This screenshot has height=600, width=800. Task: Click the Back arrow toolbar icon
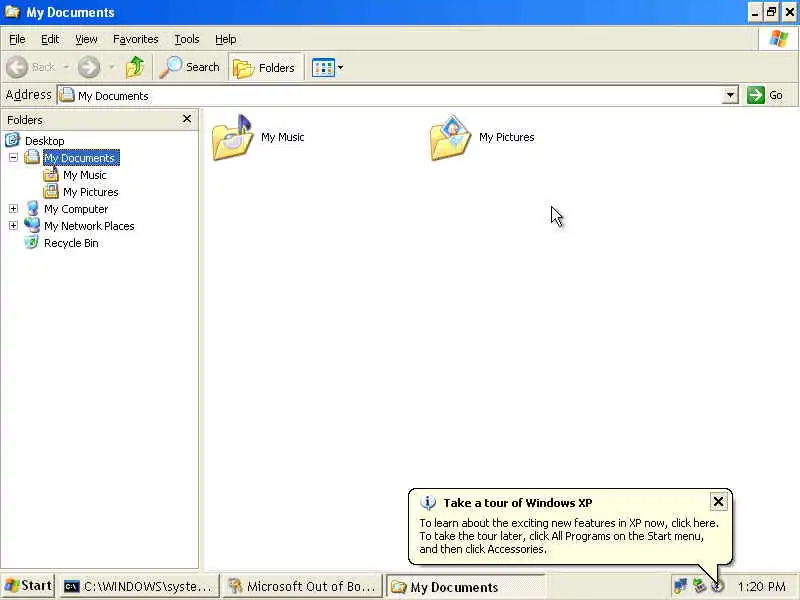pos(17,67)
